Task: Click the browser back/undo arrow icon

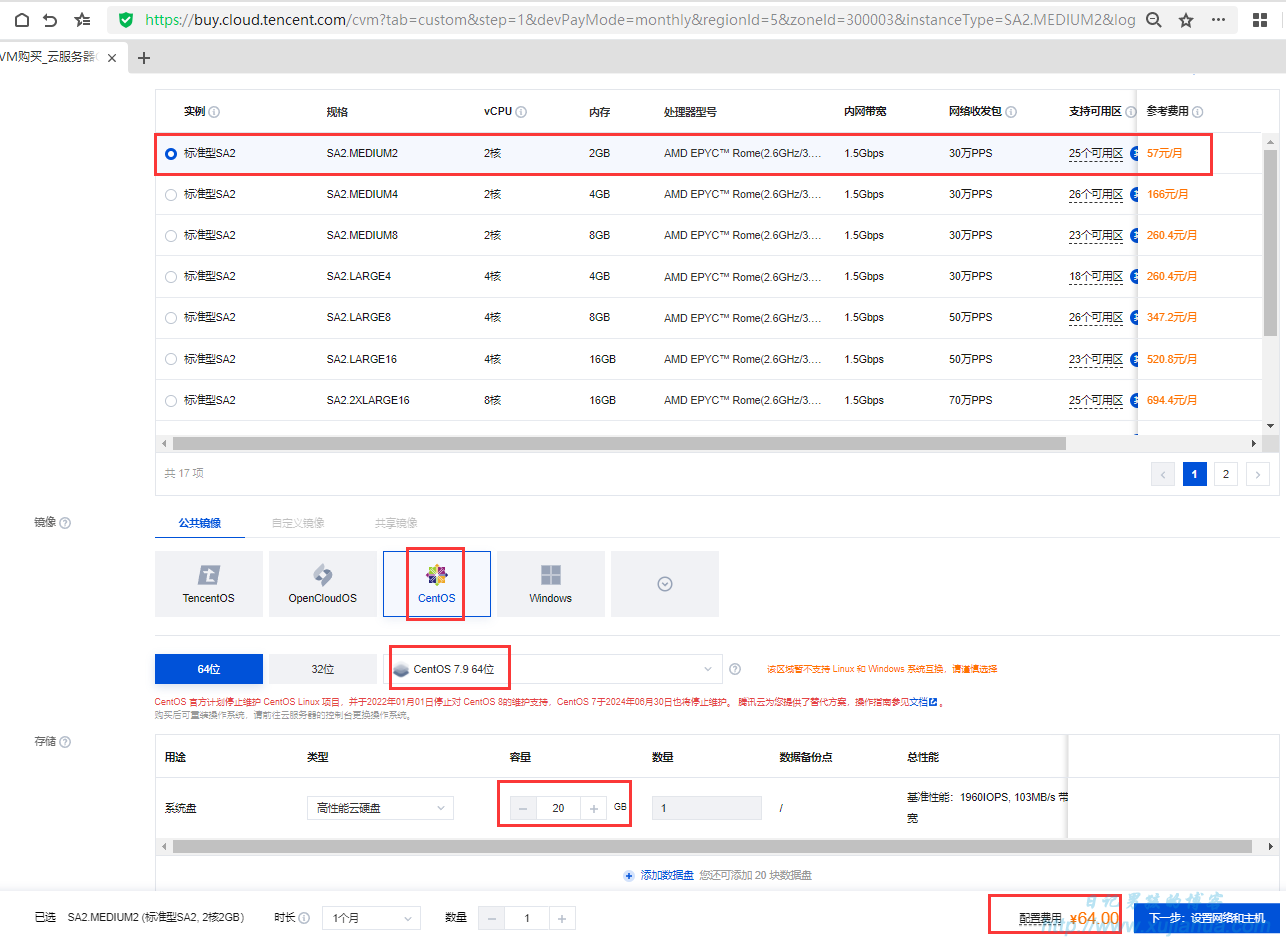Action: pyautogui.click(x=50, y=19)
